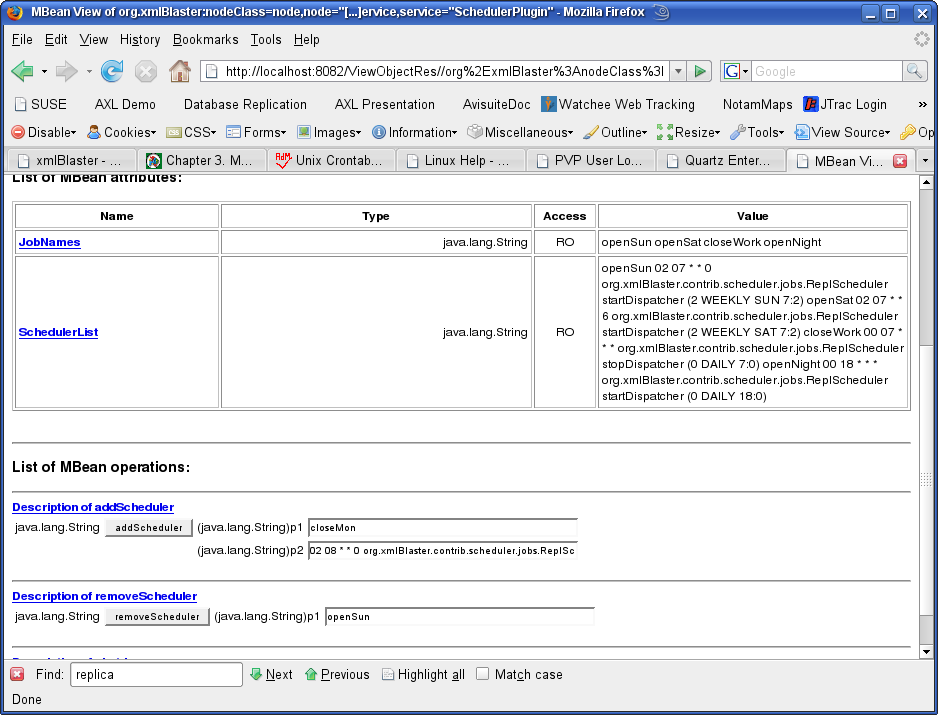Image resolution: width=938 pixels, height=715 pixels.
Task: Click the Google search magnifier icon
Action: 914,71
